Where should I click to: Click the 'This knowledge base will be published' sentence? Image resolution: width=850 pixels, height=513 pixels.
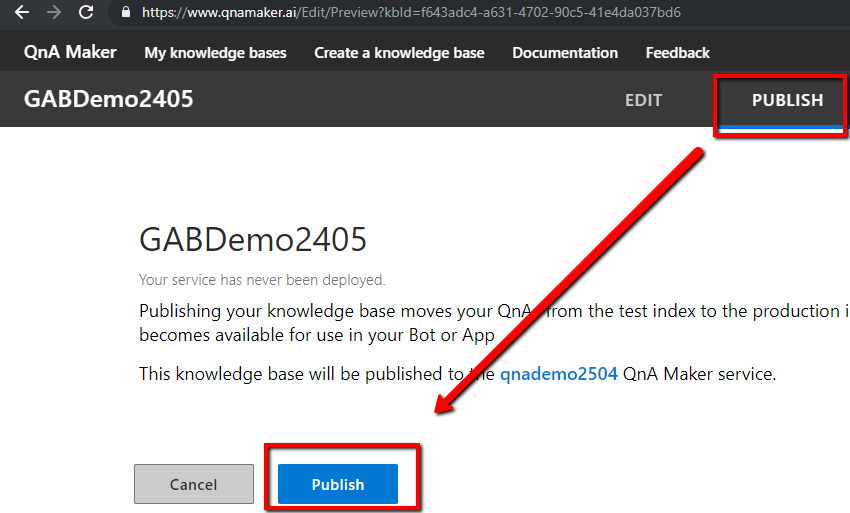(x=458, y=374)
